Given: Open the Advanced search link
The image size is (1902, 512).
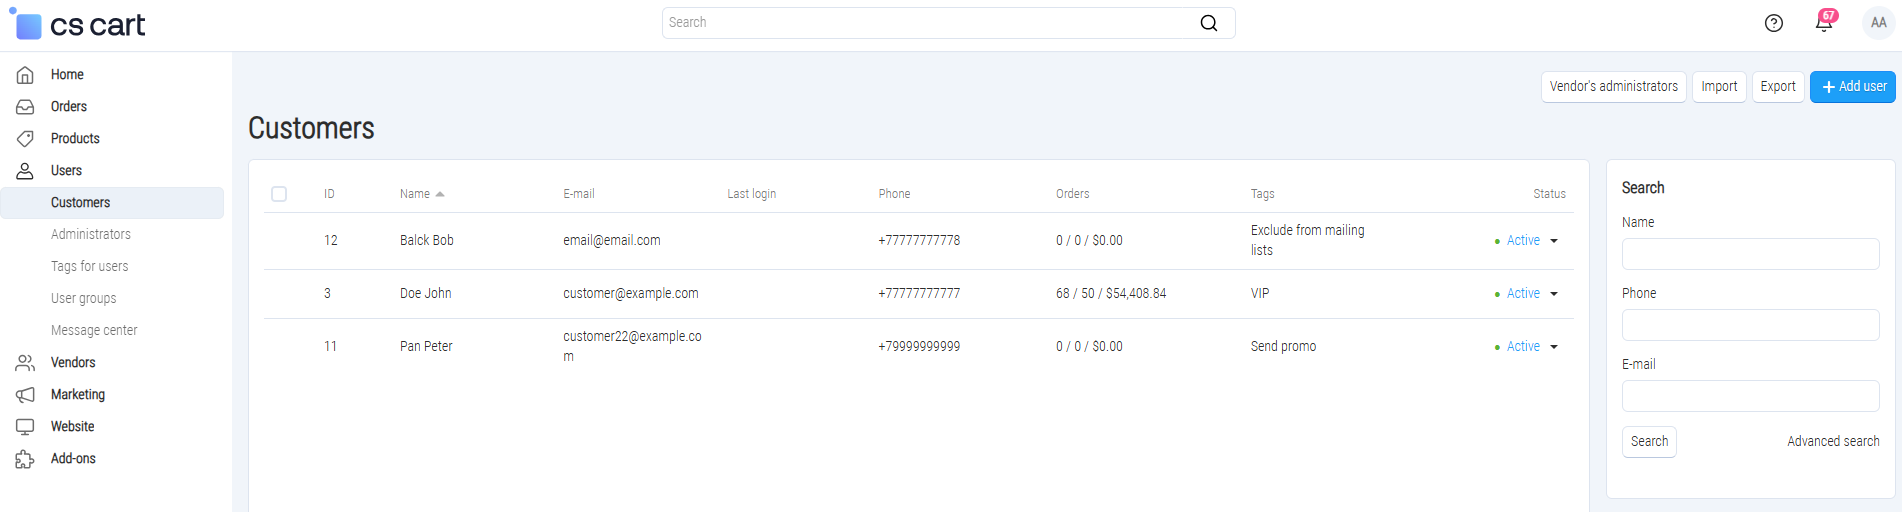Looking at the screenshot, I should (x=1832, y=441).
